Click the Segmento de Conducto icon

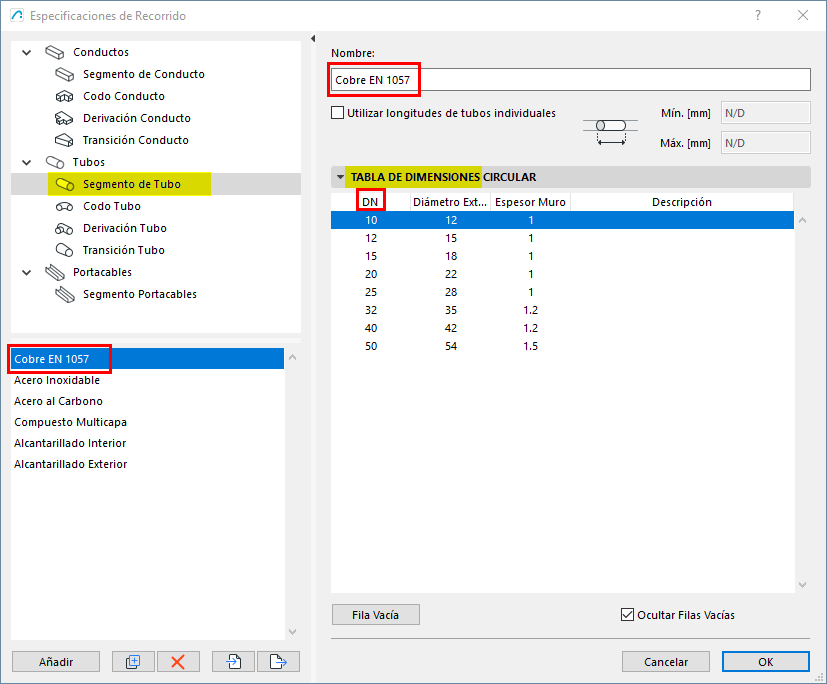point(64,74)
